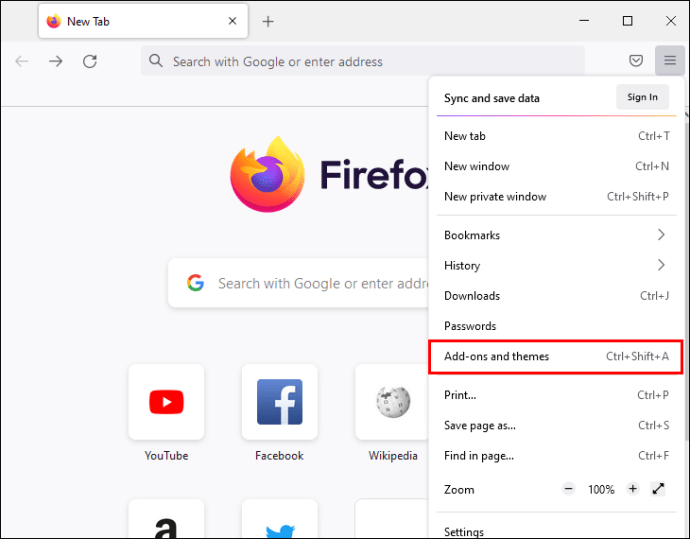Image resolution: width=690 pixels, height=539 pixels.
Task: Click the YouTube label text
Action: (x=166, y=456)
